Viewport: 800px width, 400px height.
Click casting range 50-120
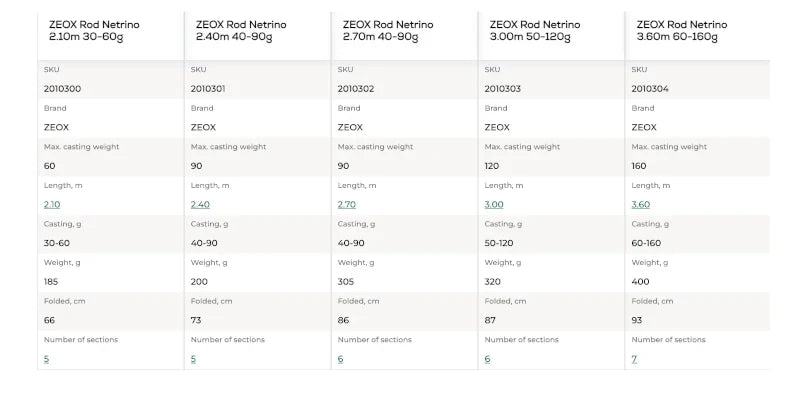(x=499, y=243)
